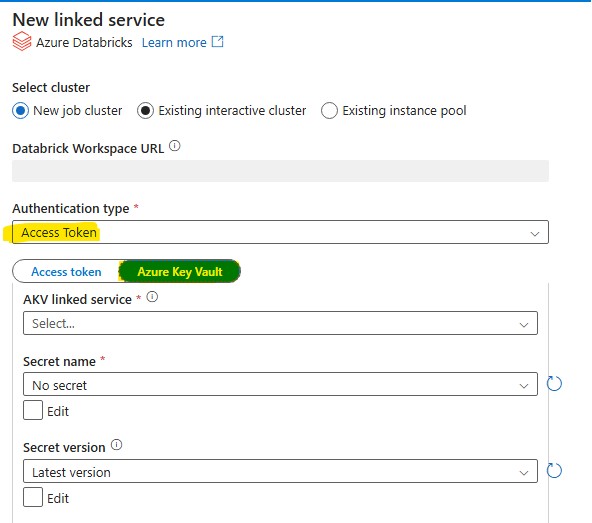
Task: Open the Learn more link
Action: (174, 43)
